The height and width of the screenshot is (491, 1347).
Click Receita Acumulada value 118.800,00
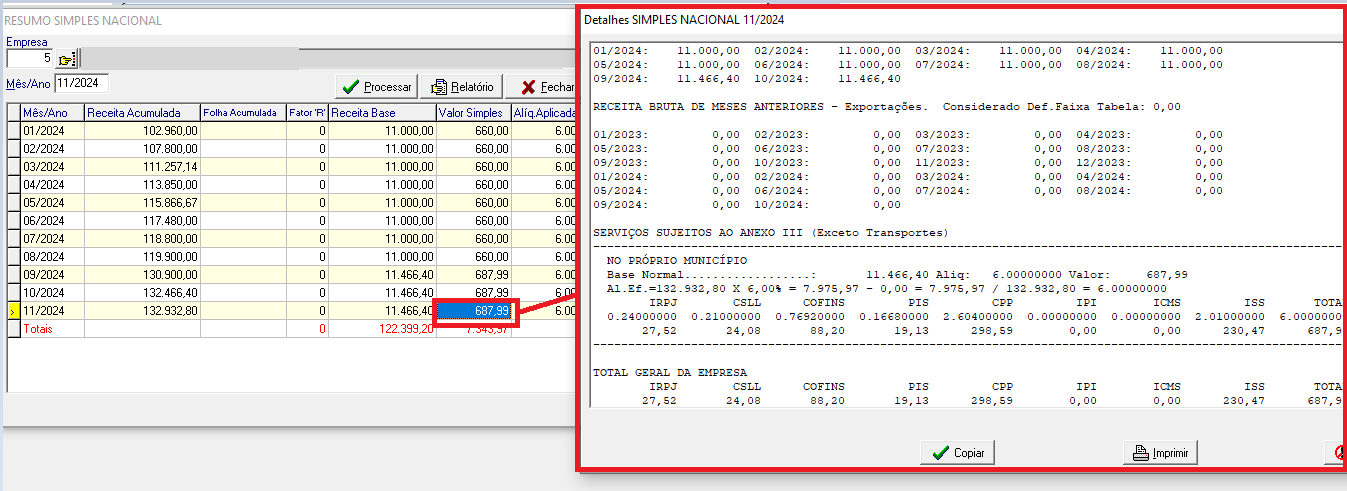click(170, 238)
